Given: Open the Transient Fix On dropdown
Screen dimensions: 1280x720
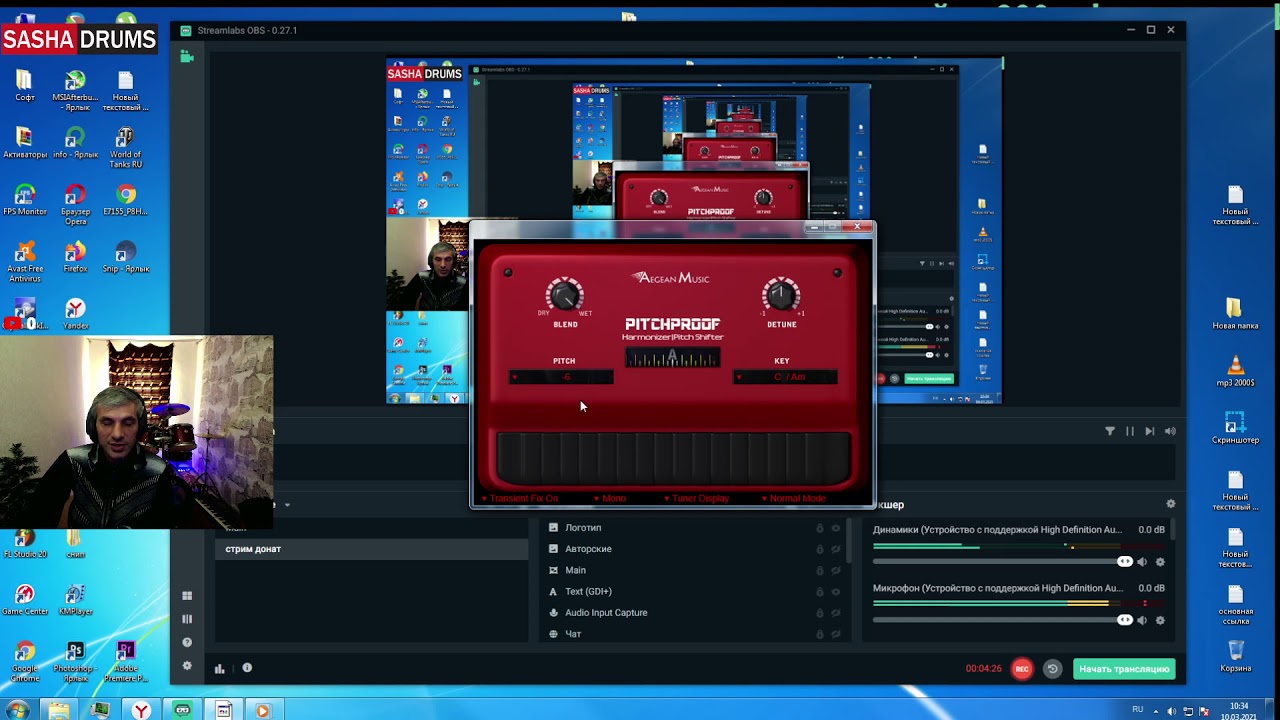Looking at the screenshot, I should 520,498.
